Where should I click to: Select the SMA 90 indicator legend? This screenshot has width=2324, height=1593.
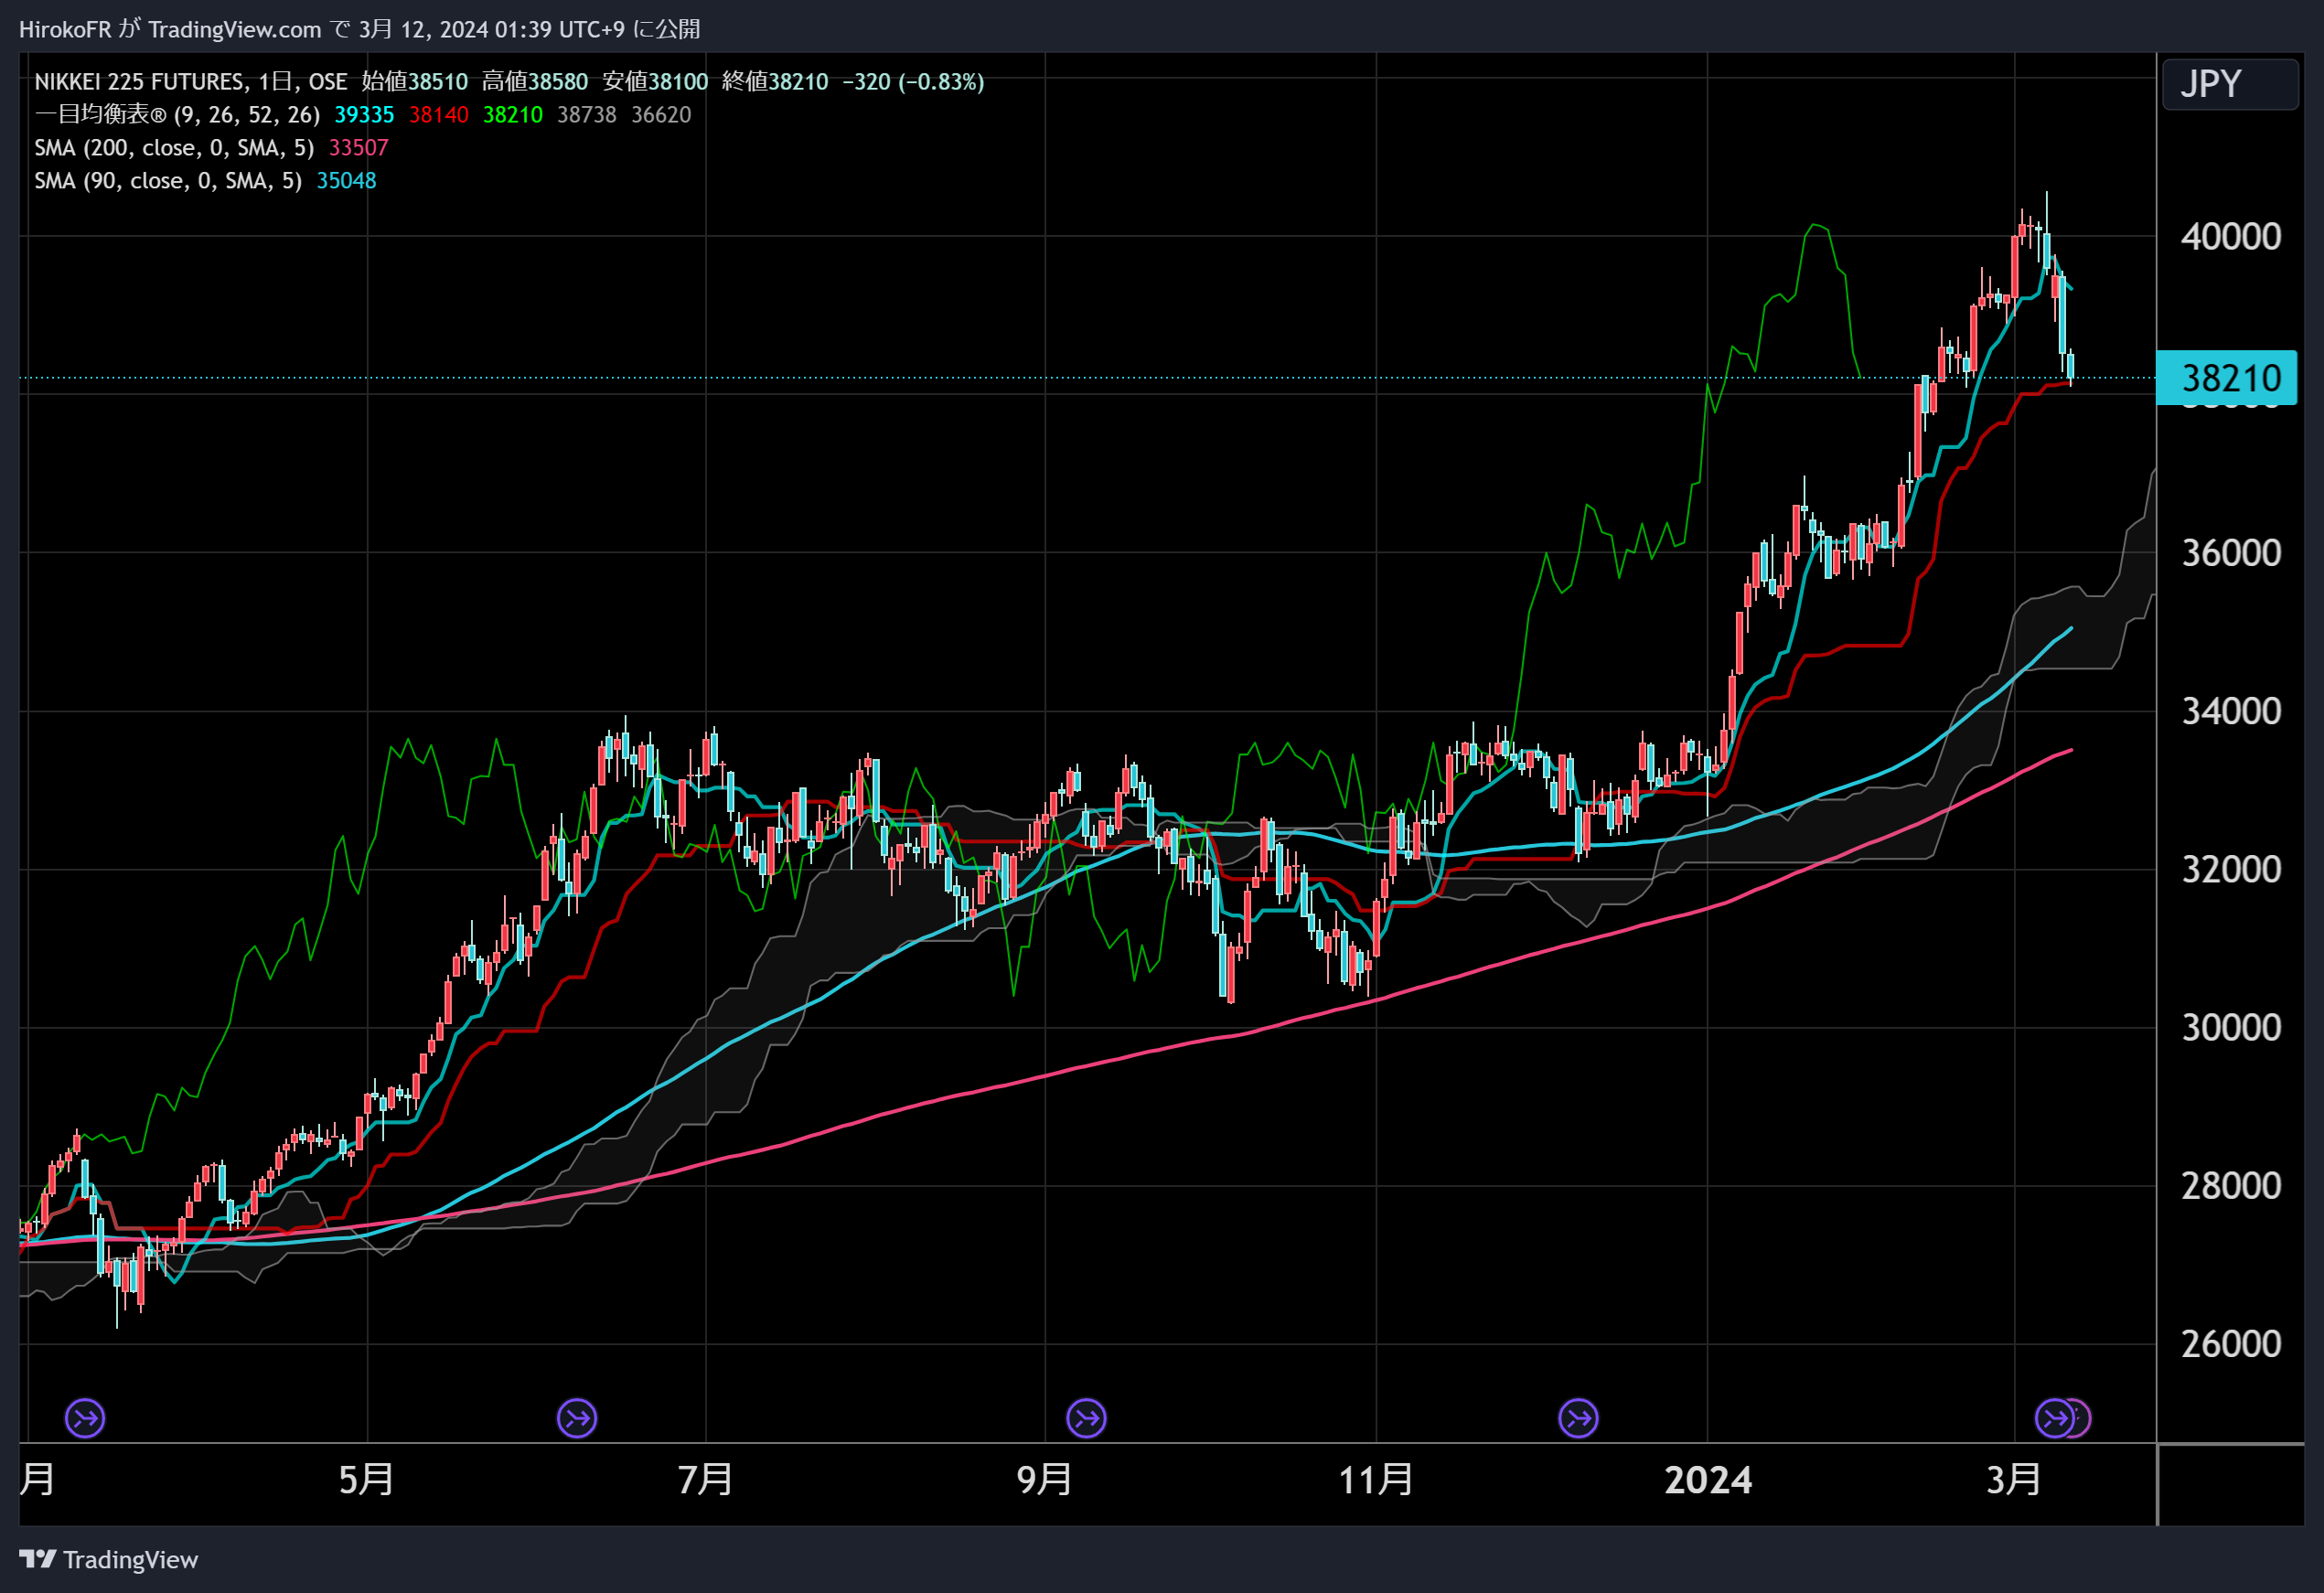(168, 181)
